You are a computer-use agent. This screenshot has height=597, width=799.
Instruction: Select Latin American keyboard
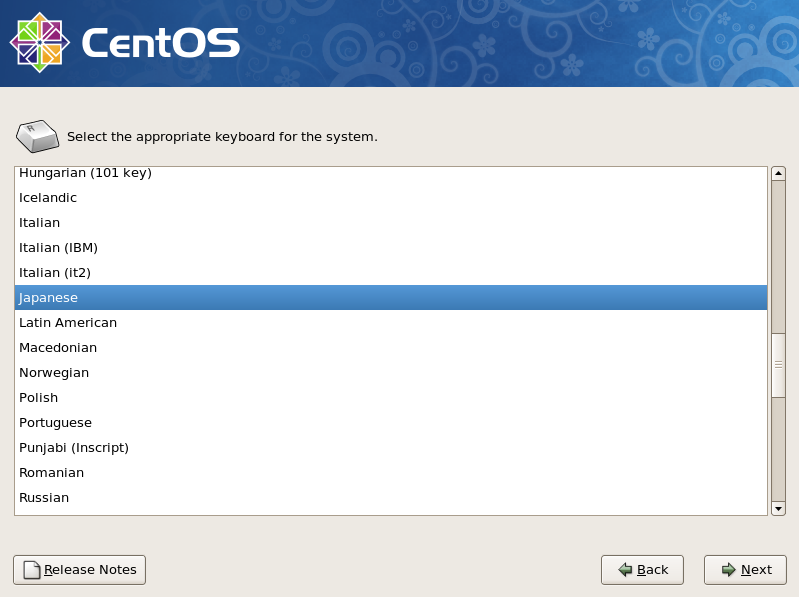click(x=391, y=322)
